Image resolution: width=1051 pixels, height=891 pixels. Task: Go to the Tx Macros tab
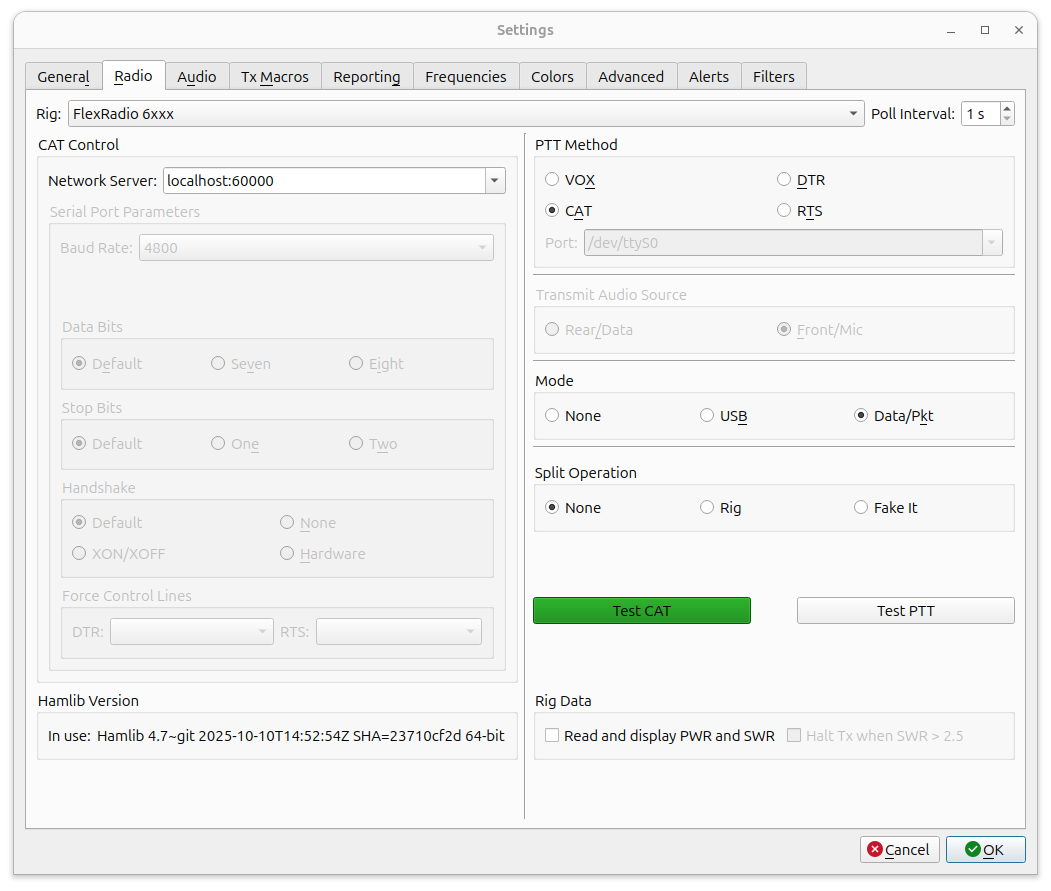tap(275, 77)
